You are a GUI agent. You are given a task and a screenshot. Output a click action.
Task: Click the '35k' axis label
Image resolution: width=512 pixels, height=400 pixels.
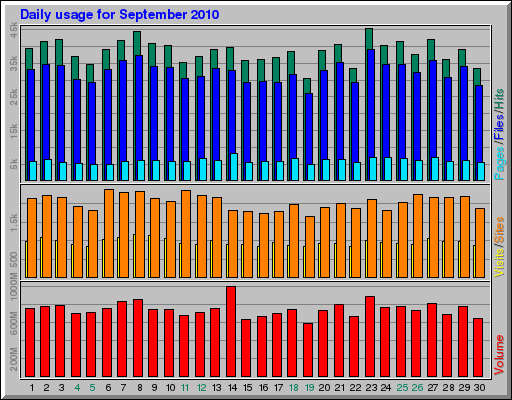click(x=14, y=64)
